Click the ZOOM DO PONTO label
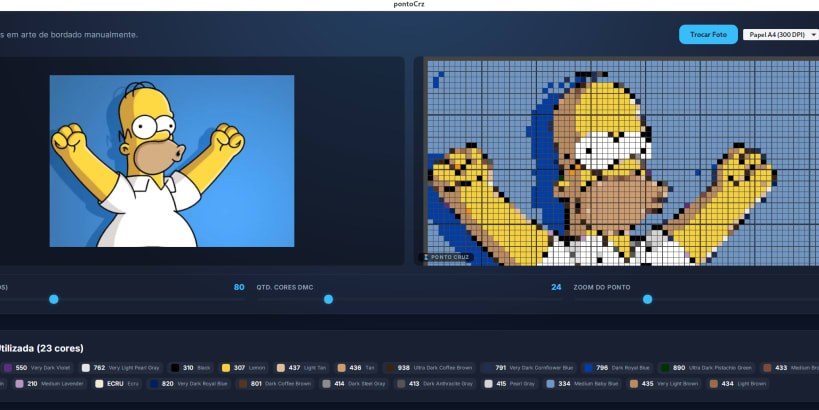This screenshot has height=410, width=819. click(x=602, y=287)
